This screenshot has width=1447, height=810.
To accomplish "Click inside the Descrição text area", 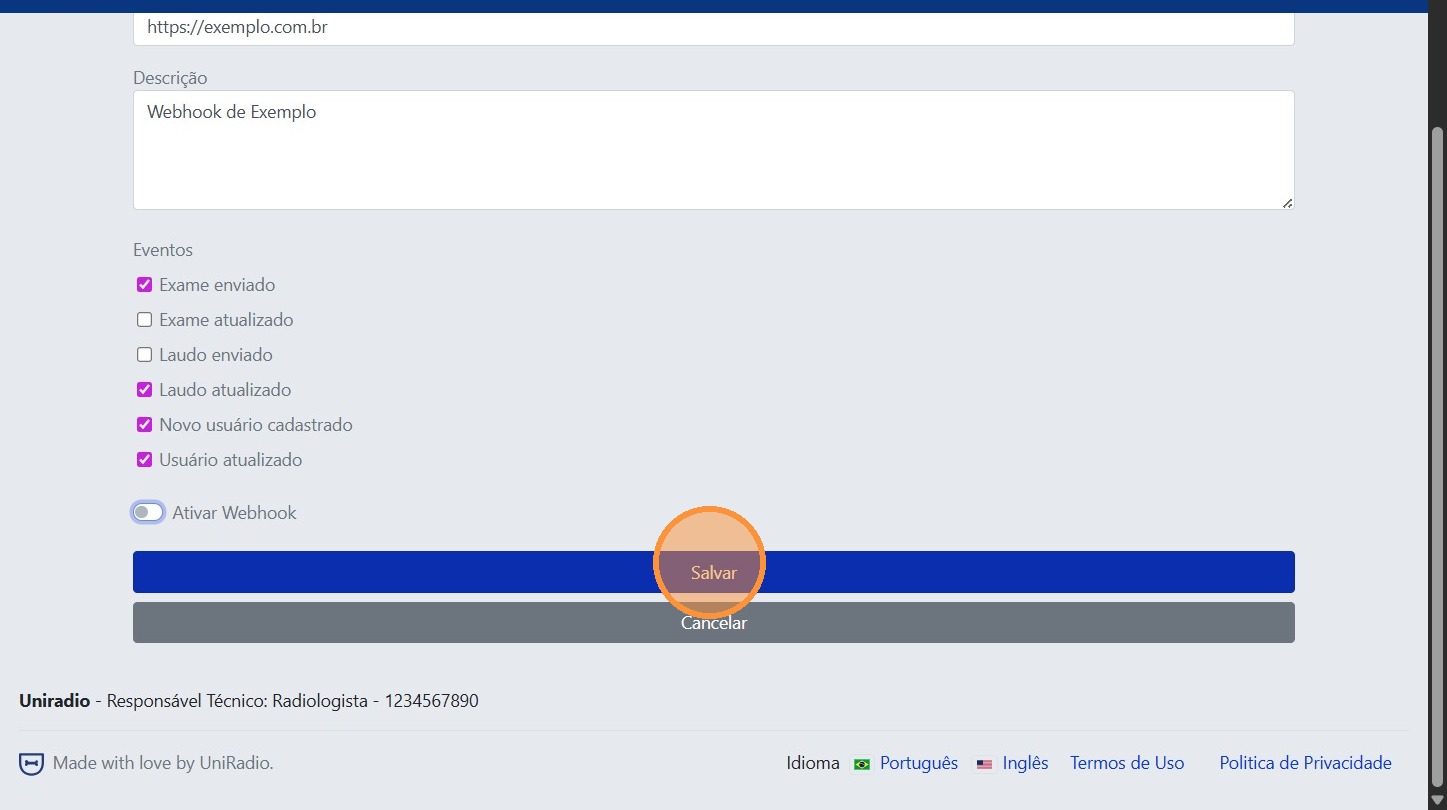I will point(713,150).
